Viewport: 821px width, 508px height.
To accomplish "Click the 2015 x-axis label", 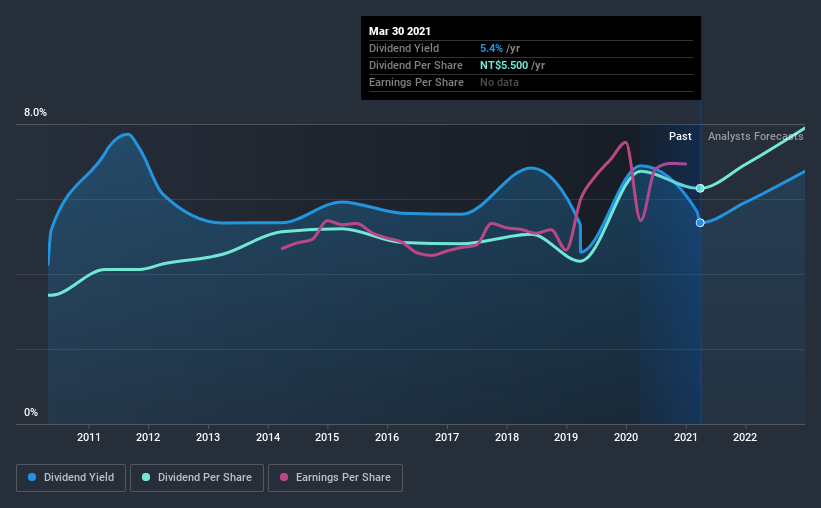I will click(327, 437).
